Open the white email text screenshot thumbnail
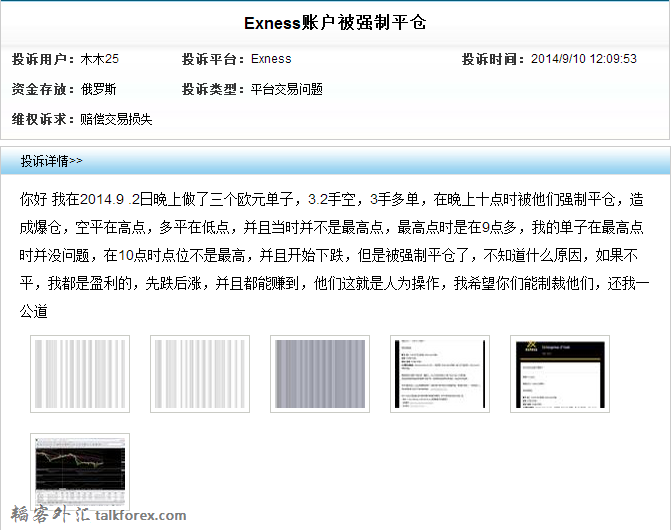The image size is (672, 530). pos(440,374)
